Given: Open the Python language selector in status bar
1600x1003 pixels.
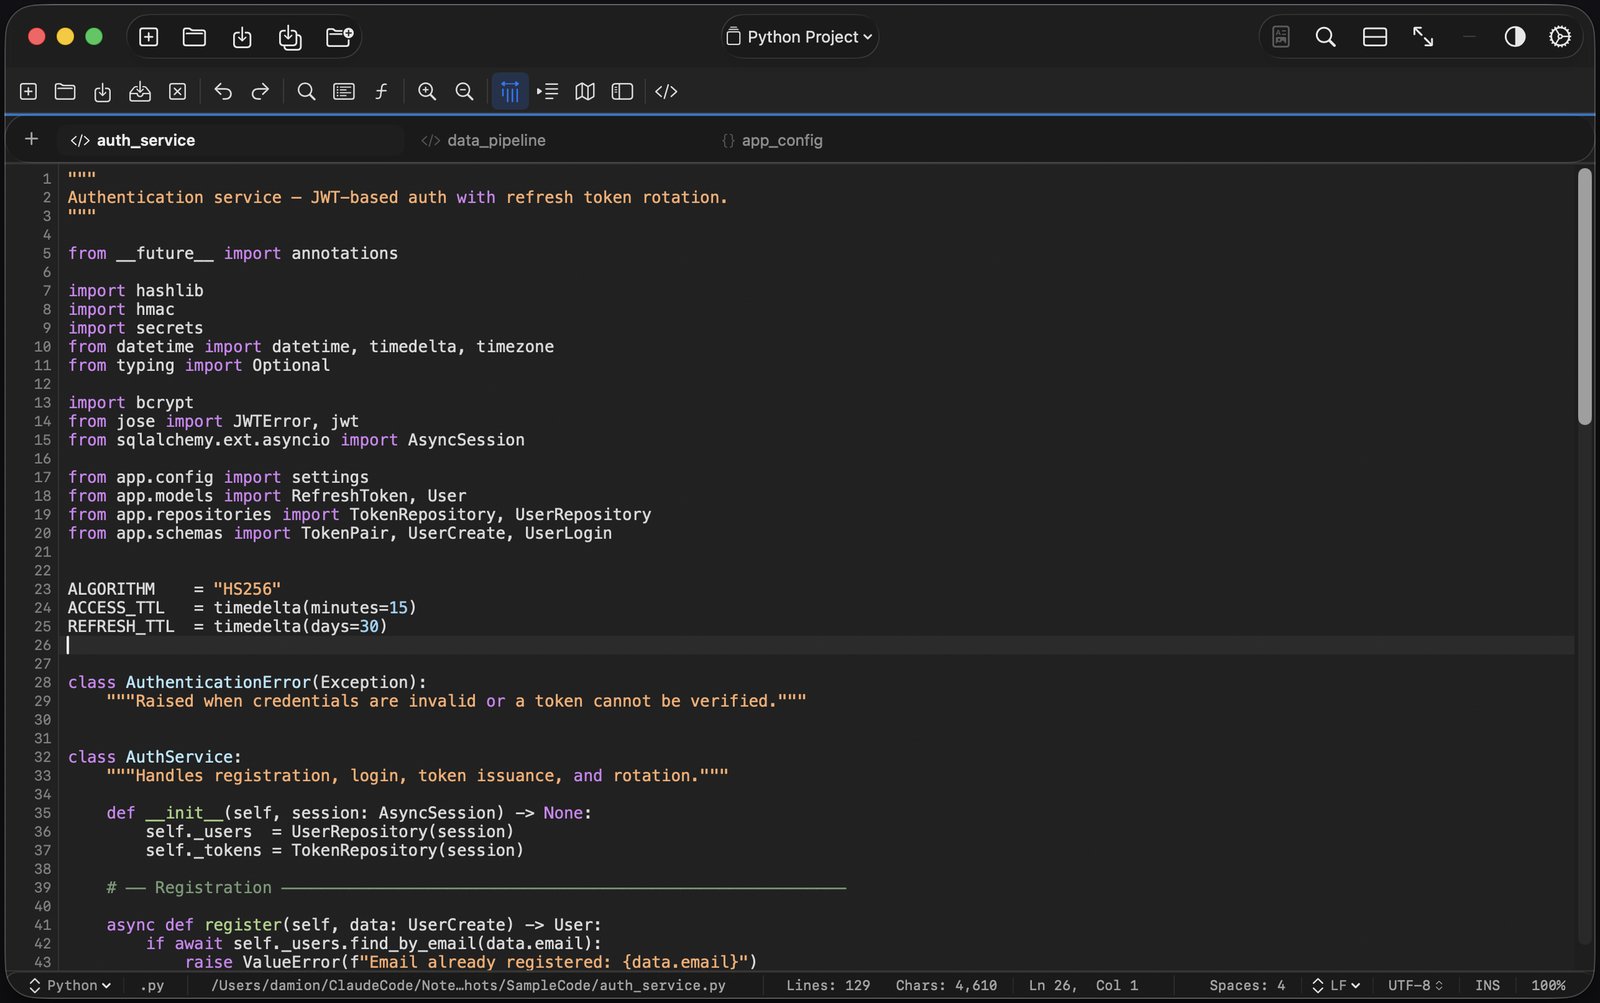Looking at the screenshot, I should point(69,985).
